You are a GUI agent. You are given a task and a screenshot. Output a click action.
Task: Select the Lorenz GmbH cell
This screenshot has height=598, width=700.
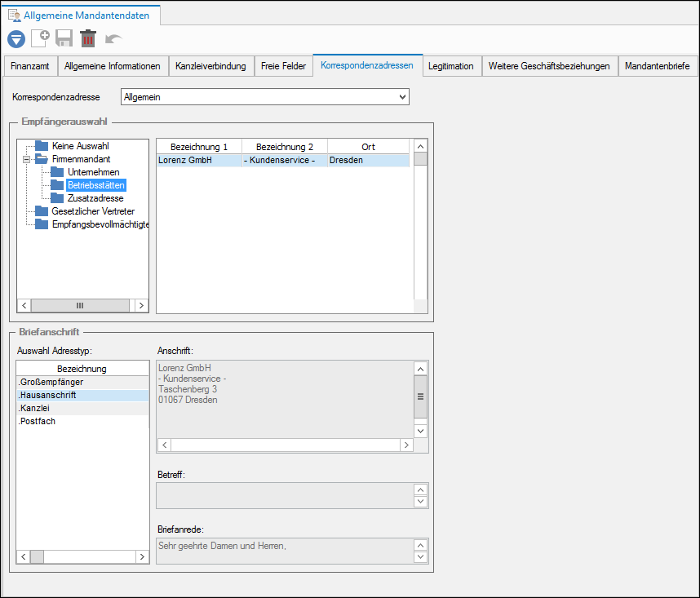tap(199, 160)
